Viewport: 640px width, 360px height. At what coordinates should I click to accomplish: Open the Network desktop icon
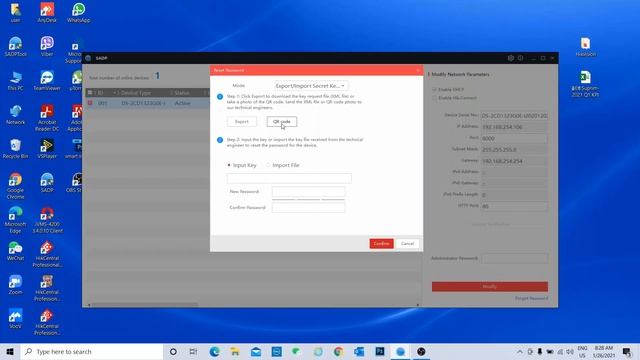(16, 114)
